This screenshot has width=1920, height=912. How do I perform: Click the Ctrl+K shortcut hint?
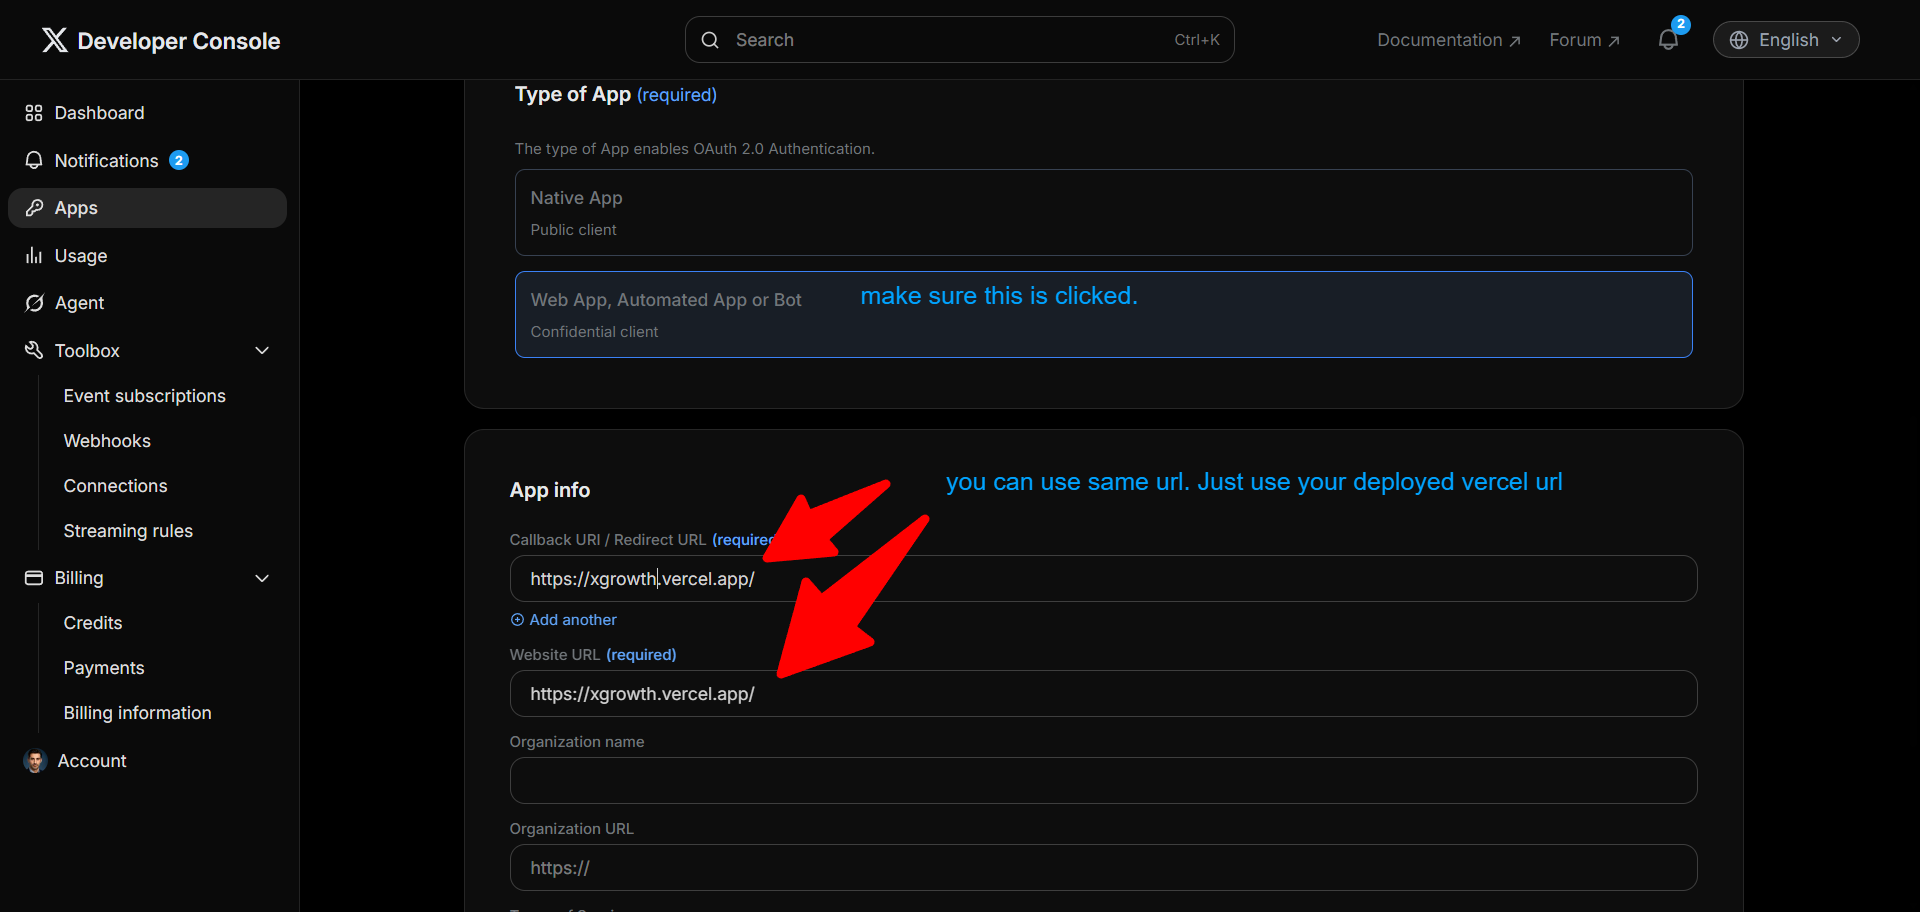[x=1196, y=40]
